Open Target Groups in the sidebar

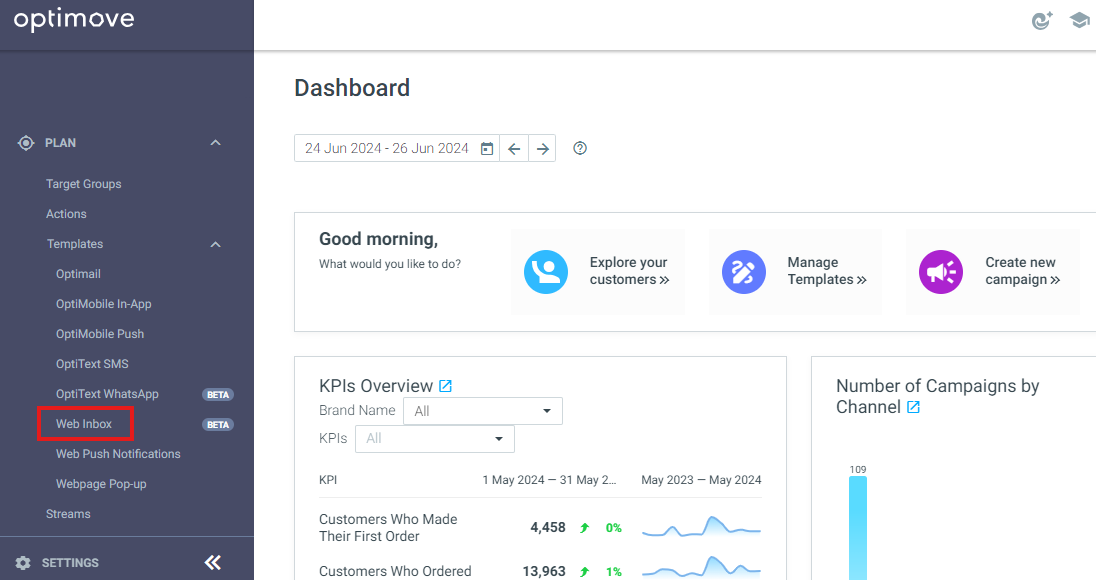coord(84,184)
